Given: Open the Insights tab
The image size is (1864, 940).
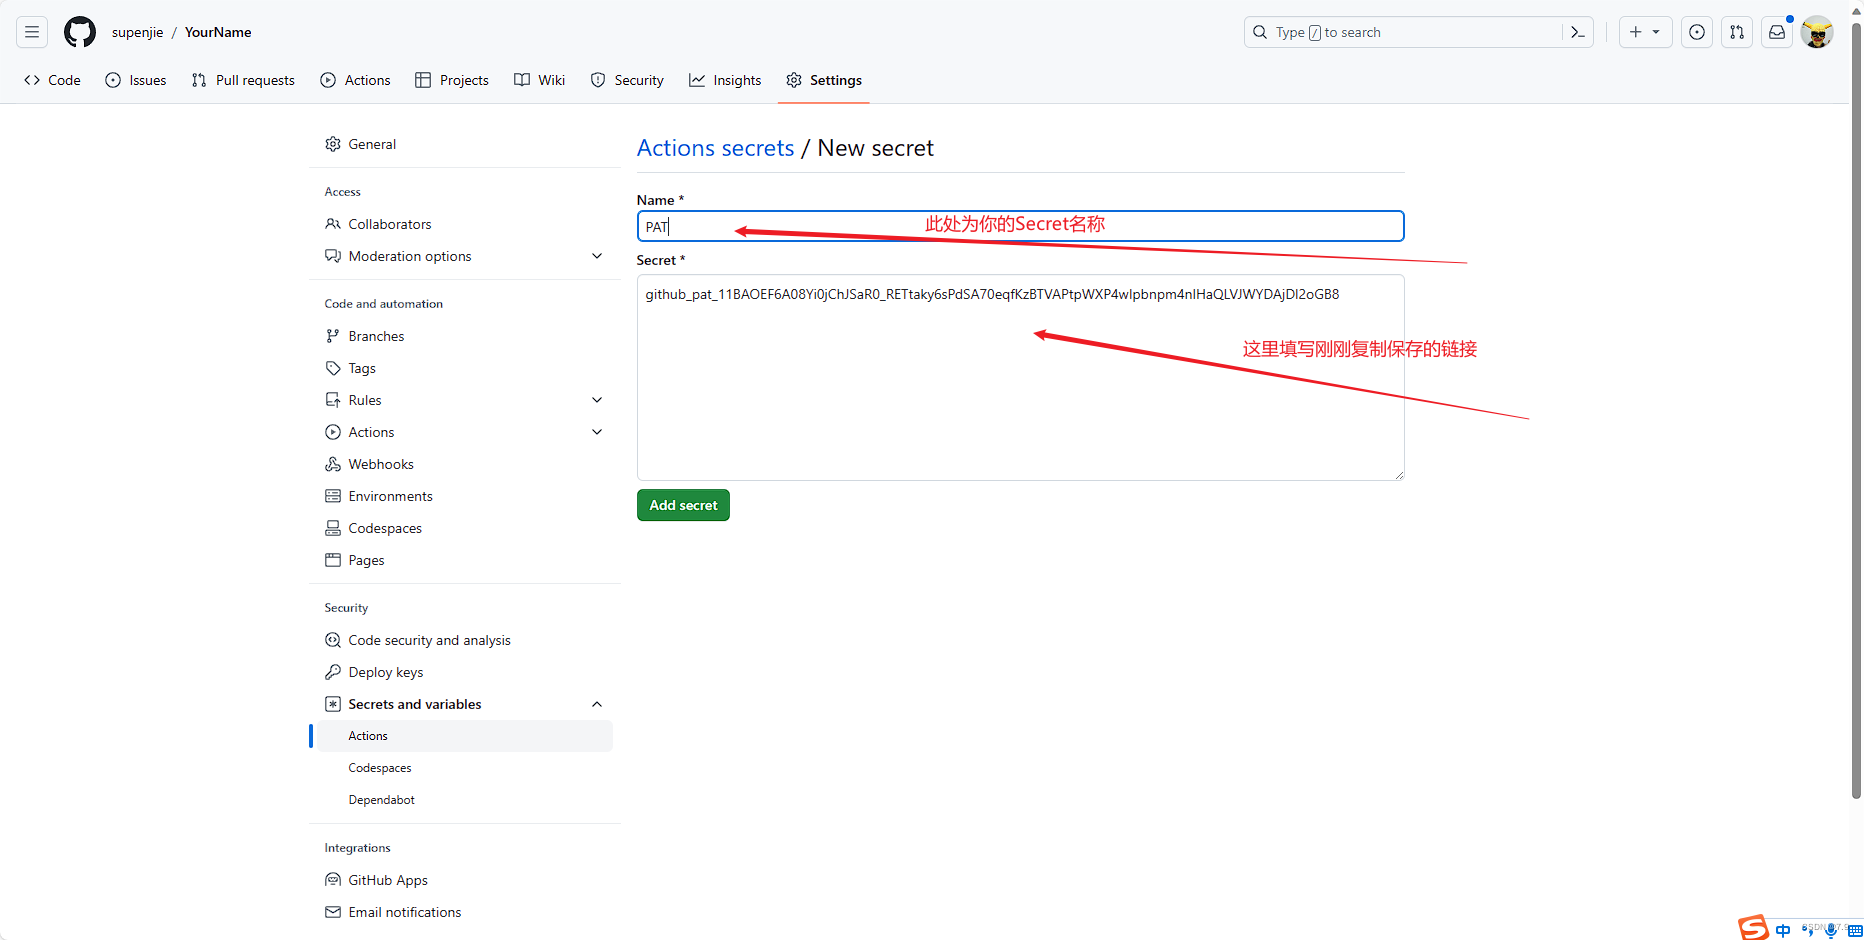Looking at the screenshot, I should click(725, 80).
